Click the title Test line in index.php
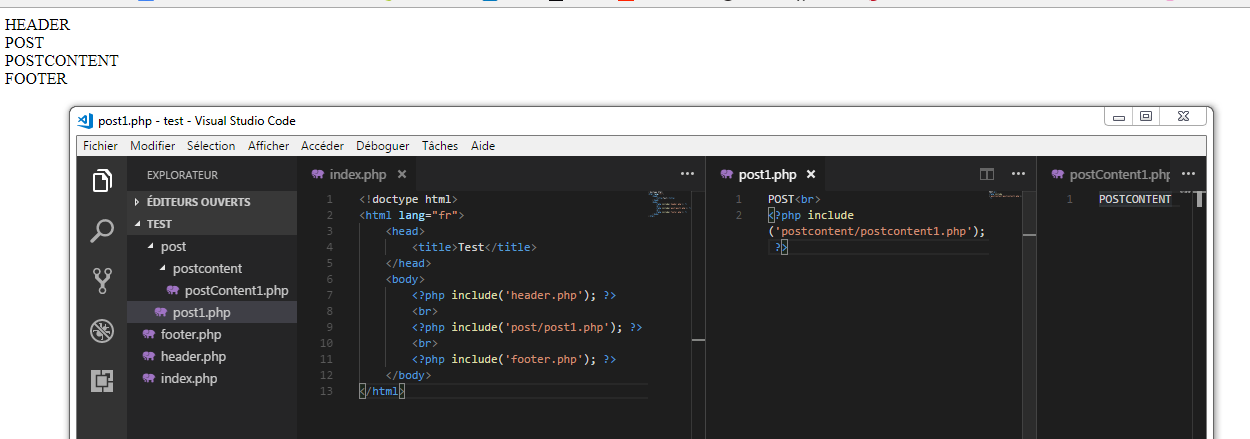The image size is (1250, 439). [475, 247]
